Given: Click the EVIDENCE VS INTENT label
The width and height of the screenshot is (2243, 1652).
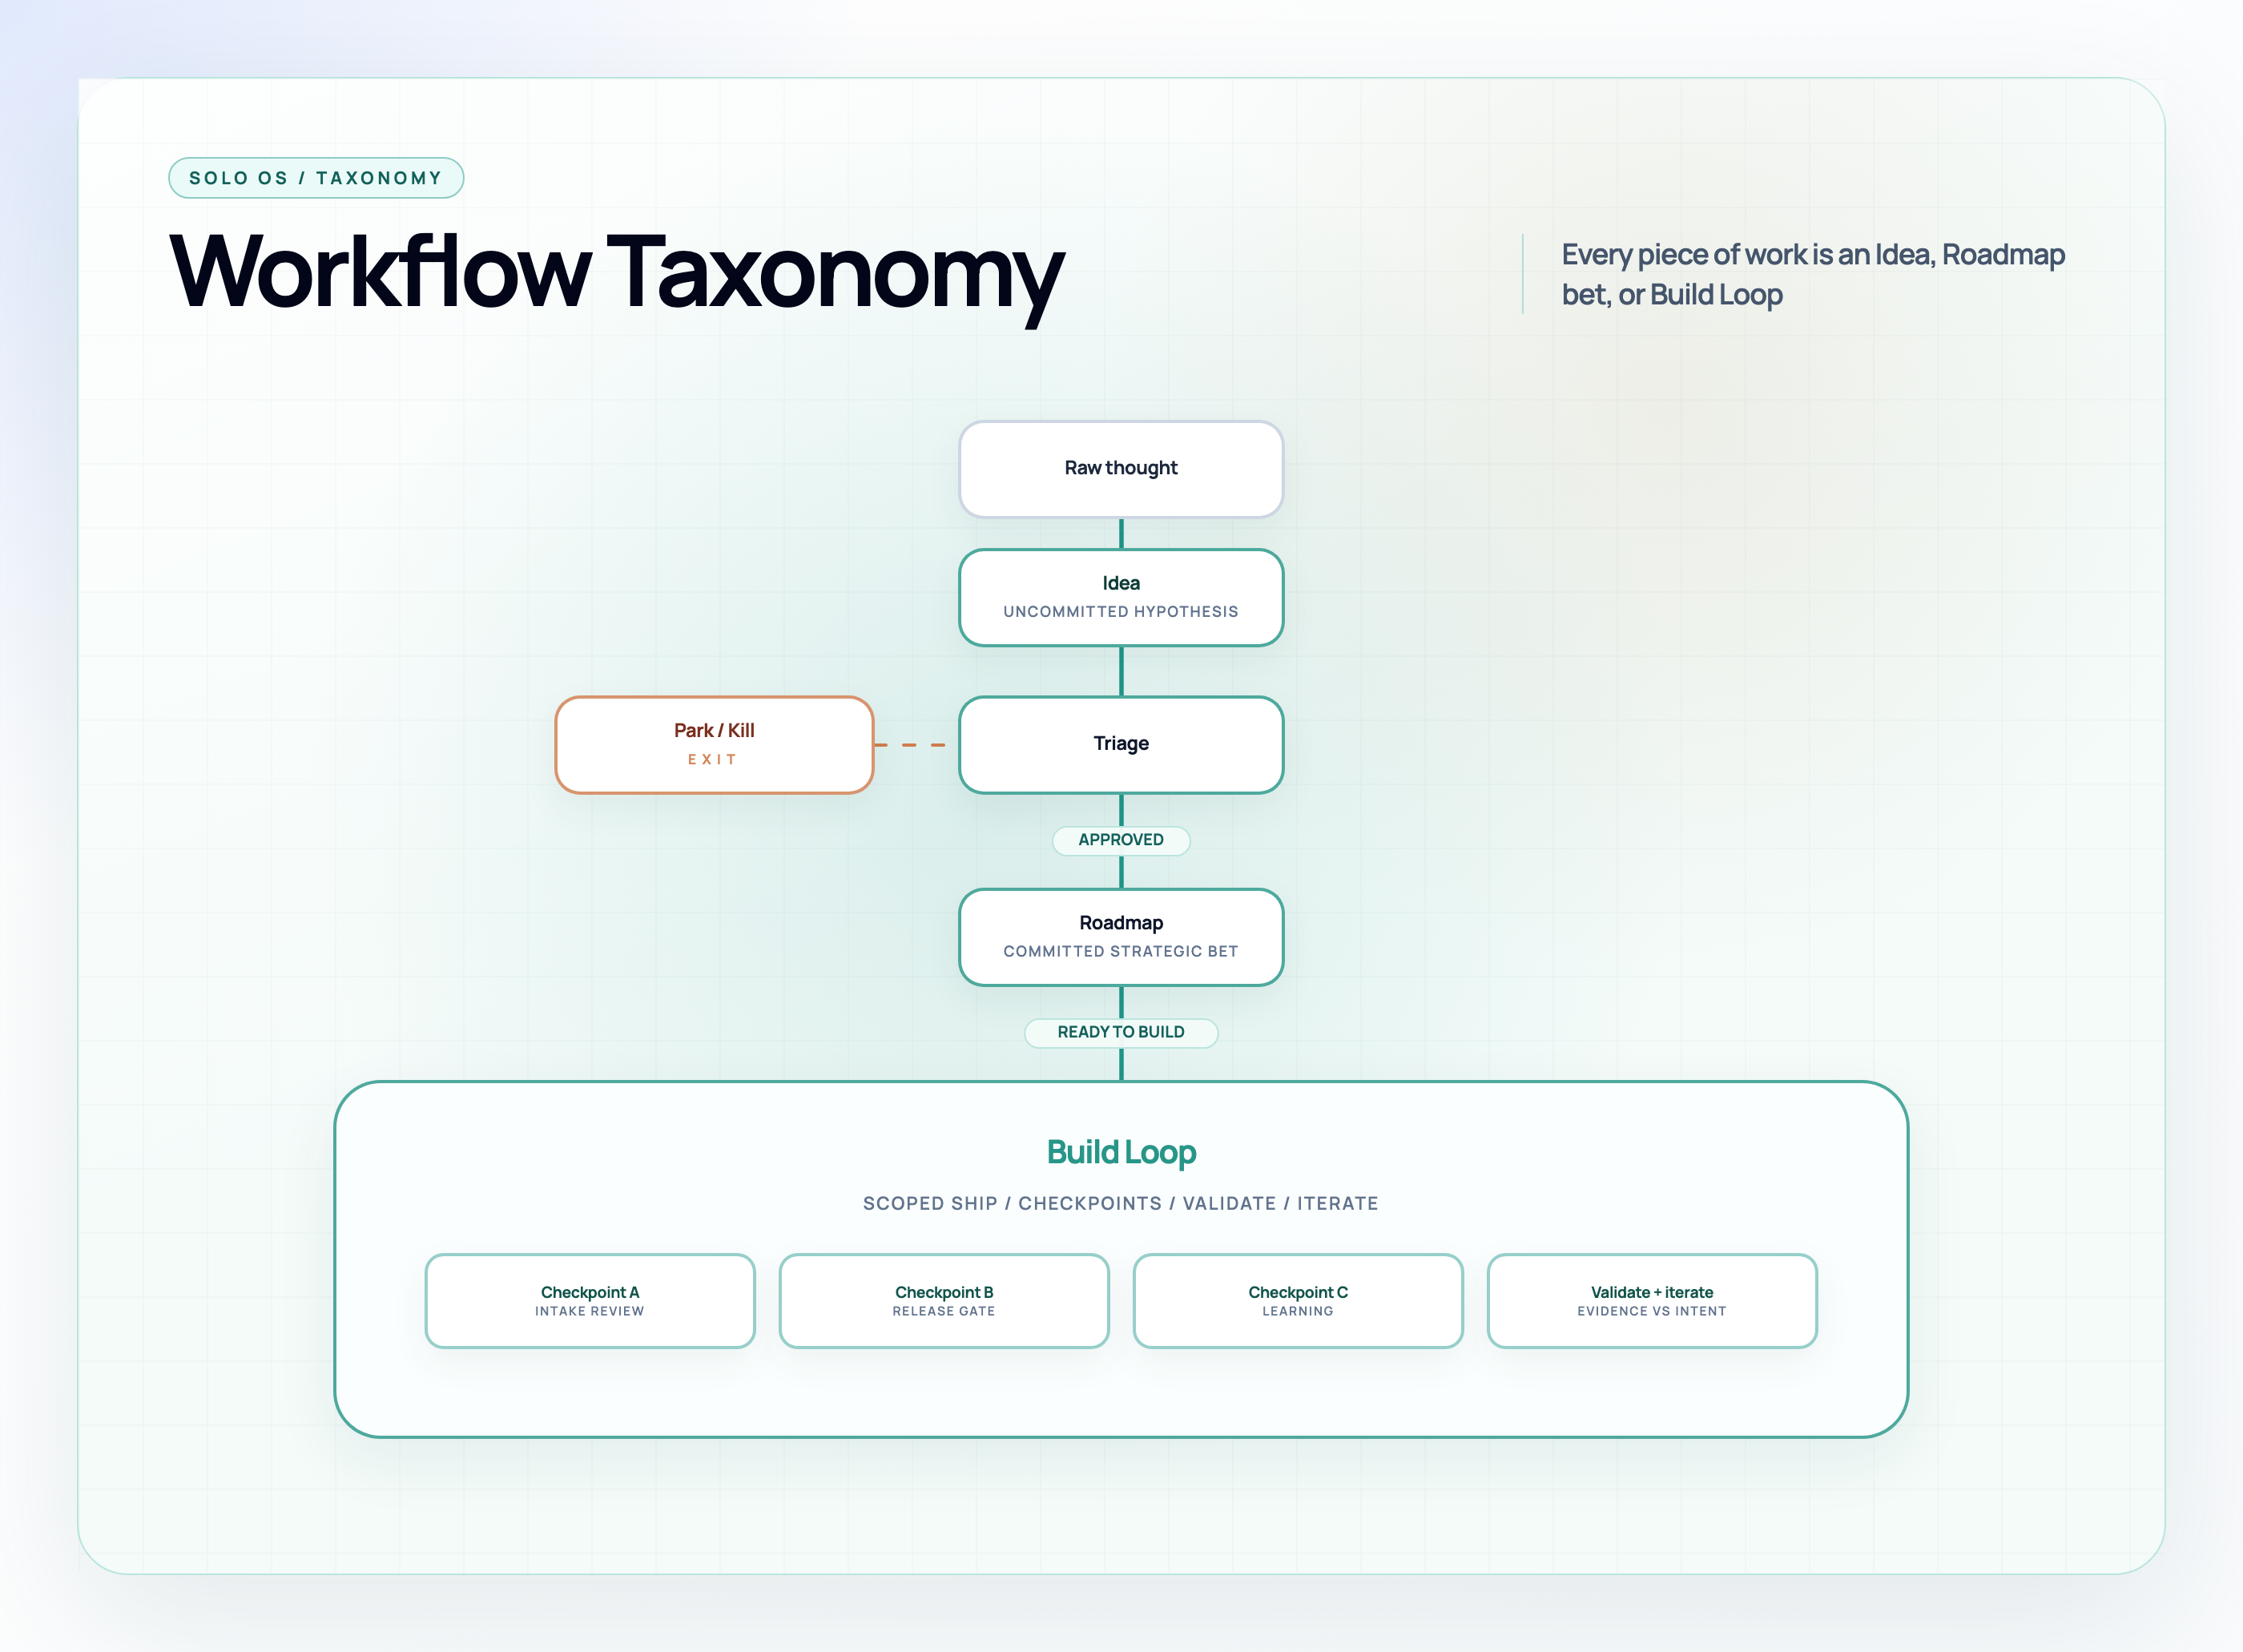Looking at the screenshot, I should [1652, 1312].
